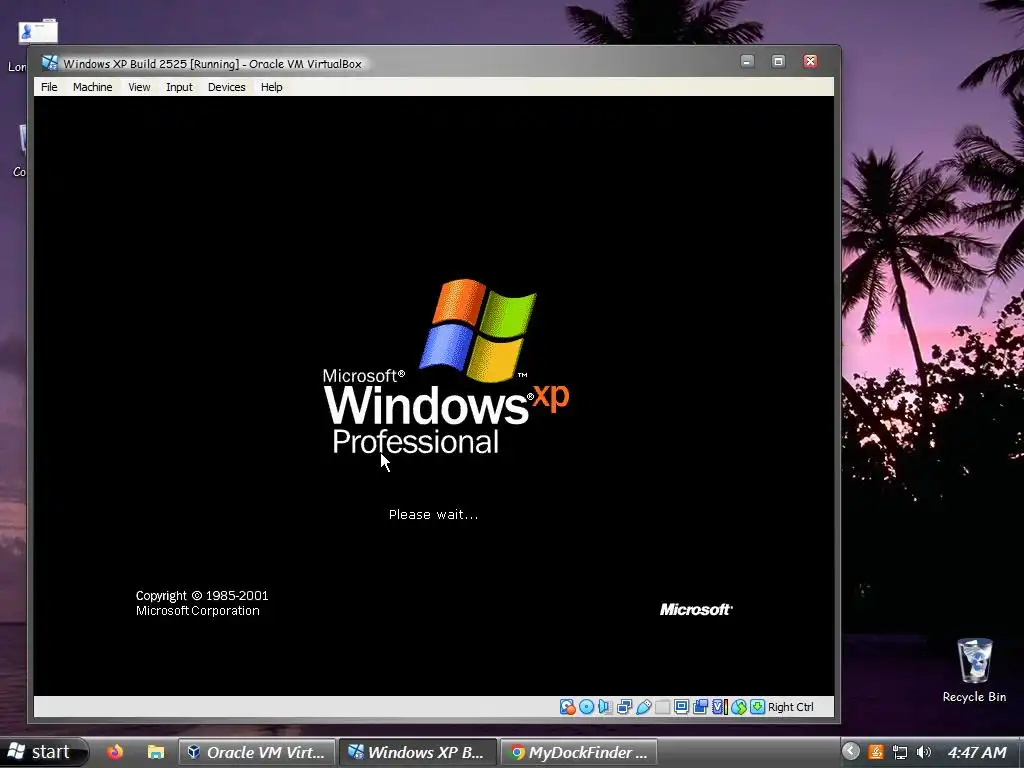Screen dimensions: 1024x768
Task: Click the audio status icon in VM status bar
Action: (605, 707)
